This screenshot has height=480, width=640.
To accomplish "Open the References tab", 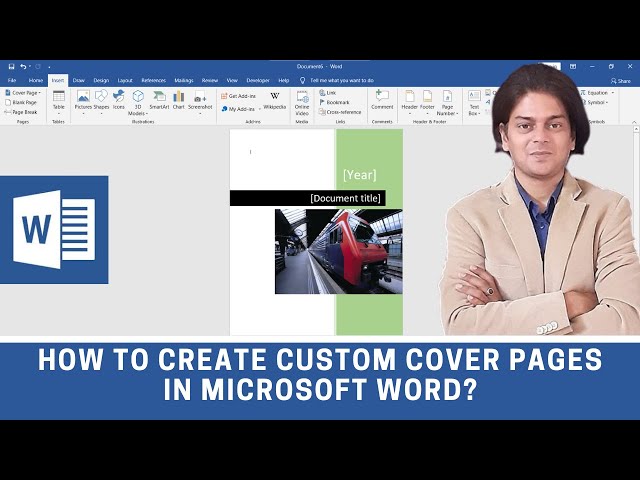I will pos(153,80).
